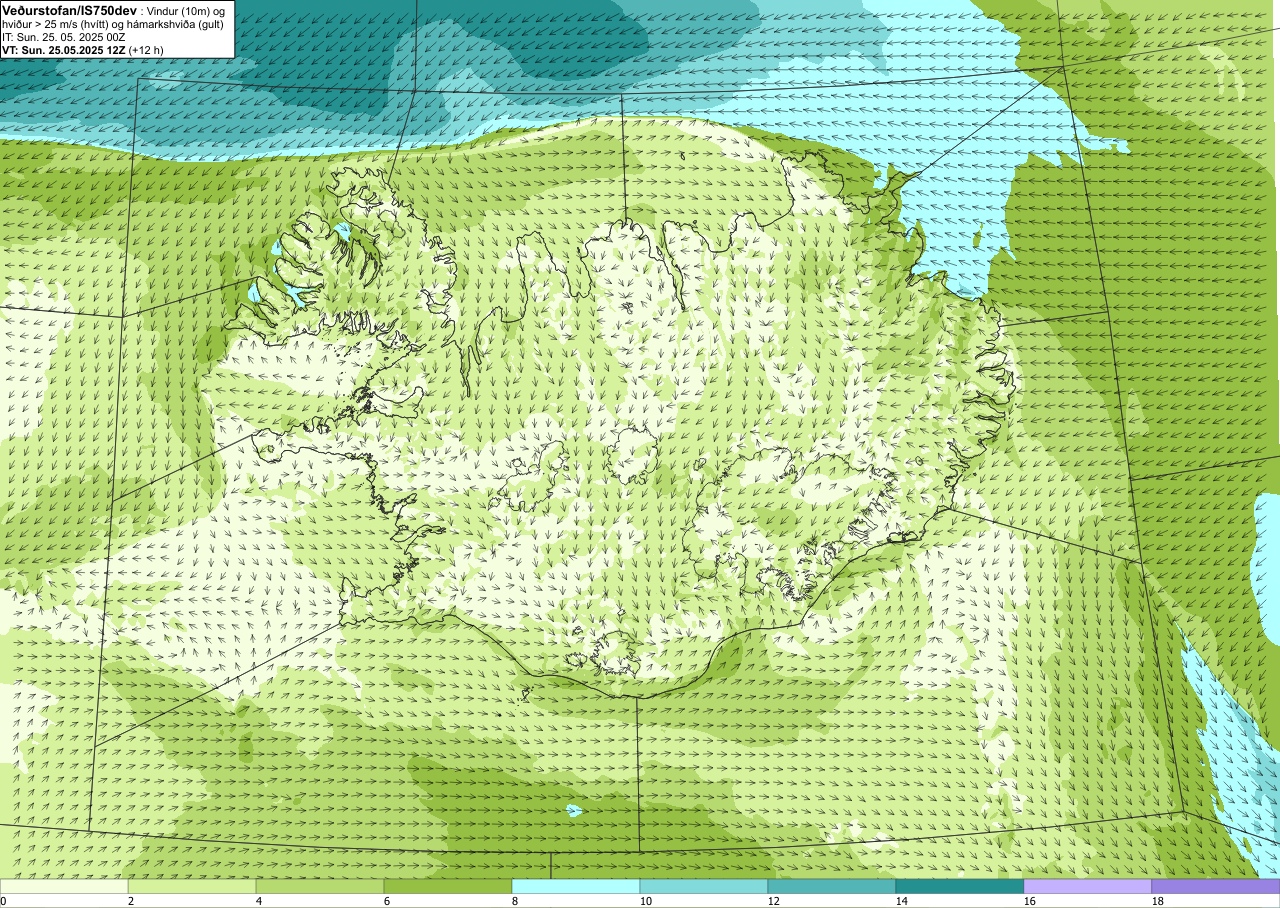Image resolution: width=1280 pixels, height=908 pixels.
Task: Click the 16–18 m/s lavender legend swatch
Action: click(1088, 886)
